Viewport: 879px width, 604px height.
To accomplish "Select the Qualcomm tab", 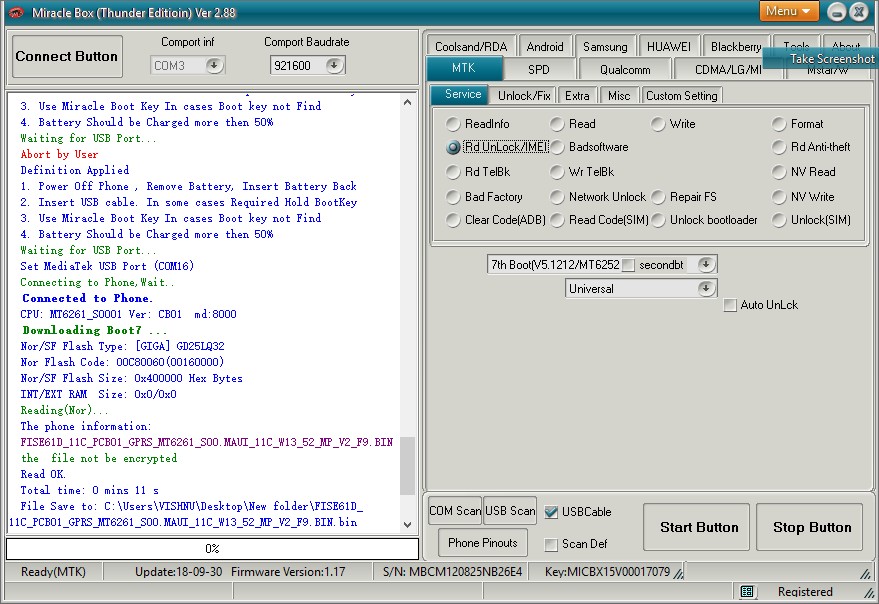I will pos(625,70).
